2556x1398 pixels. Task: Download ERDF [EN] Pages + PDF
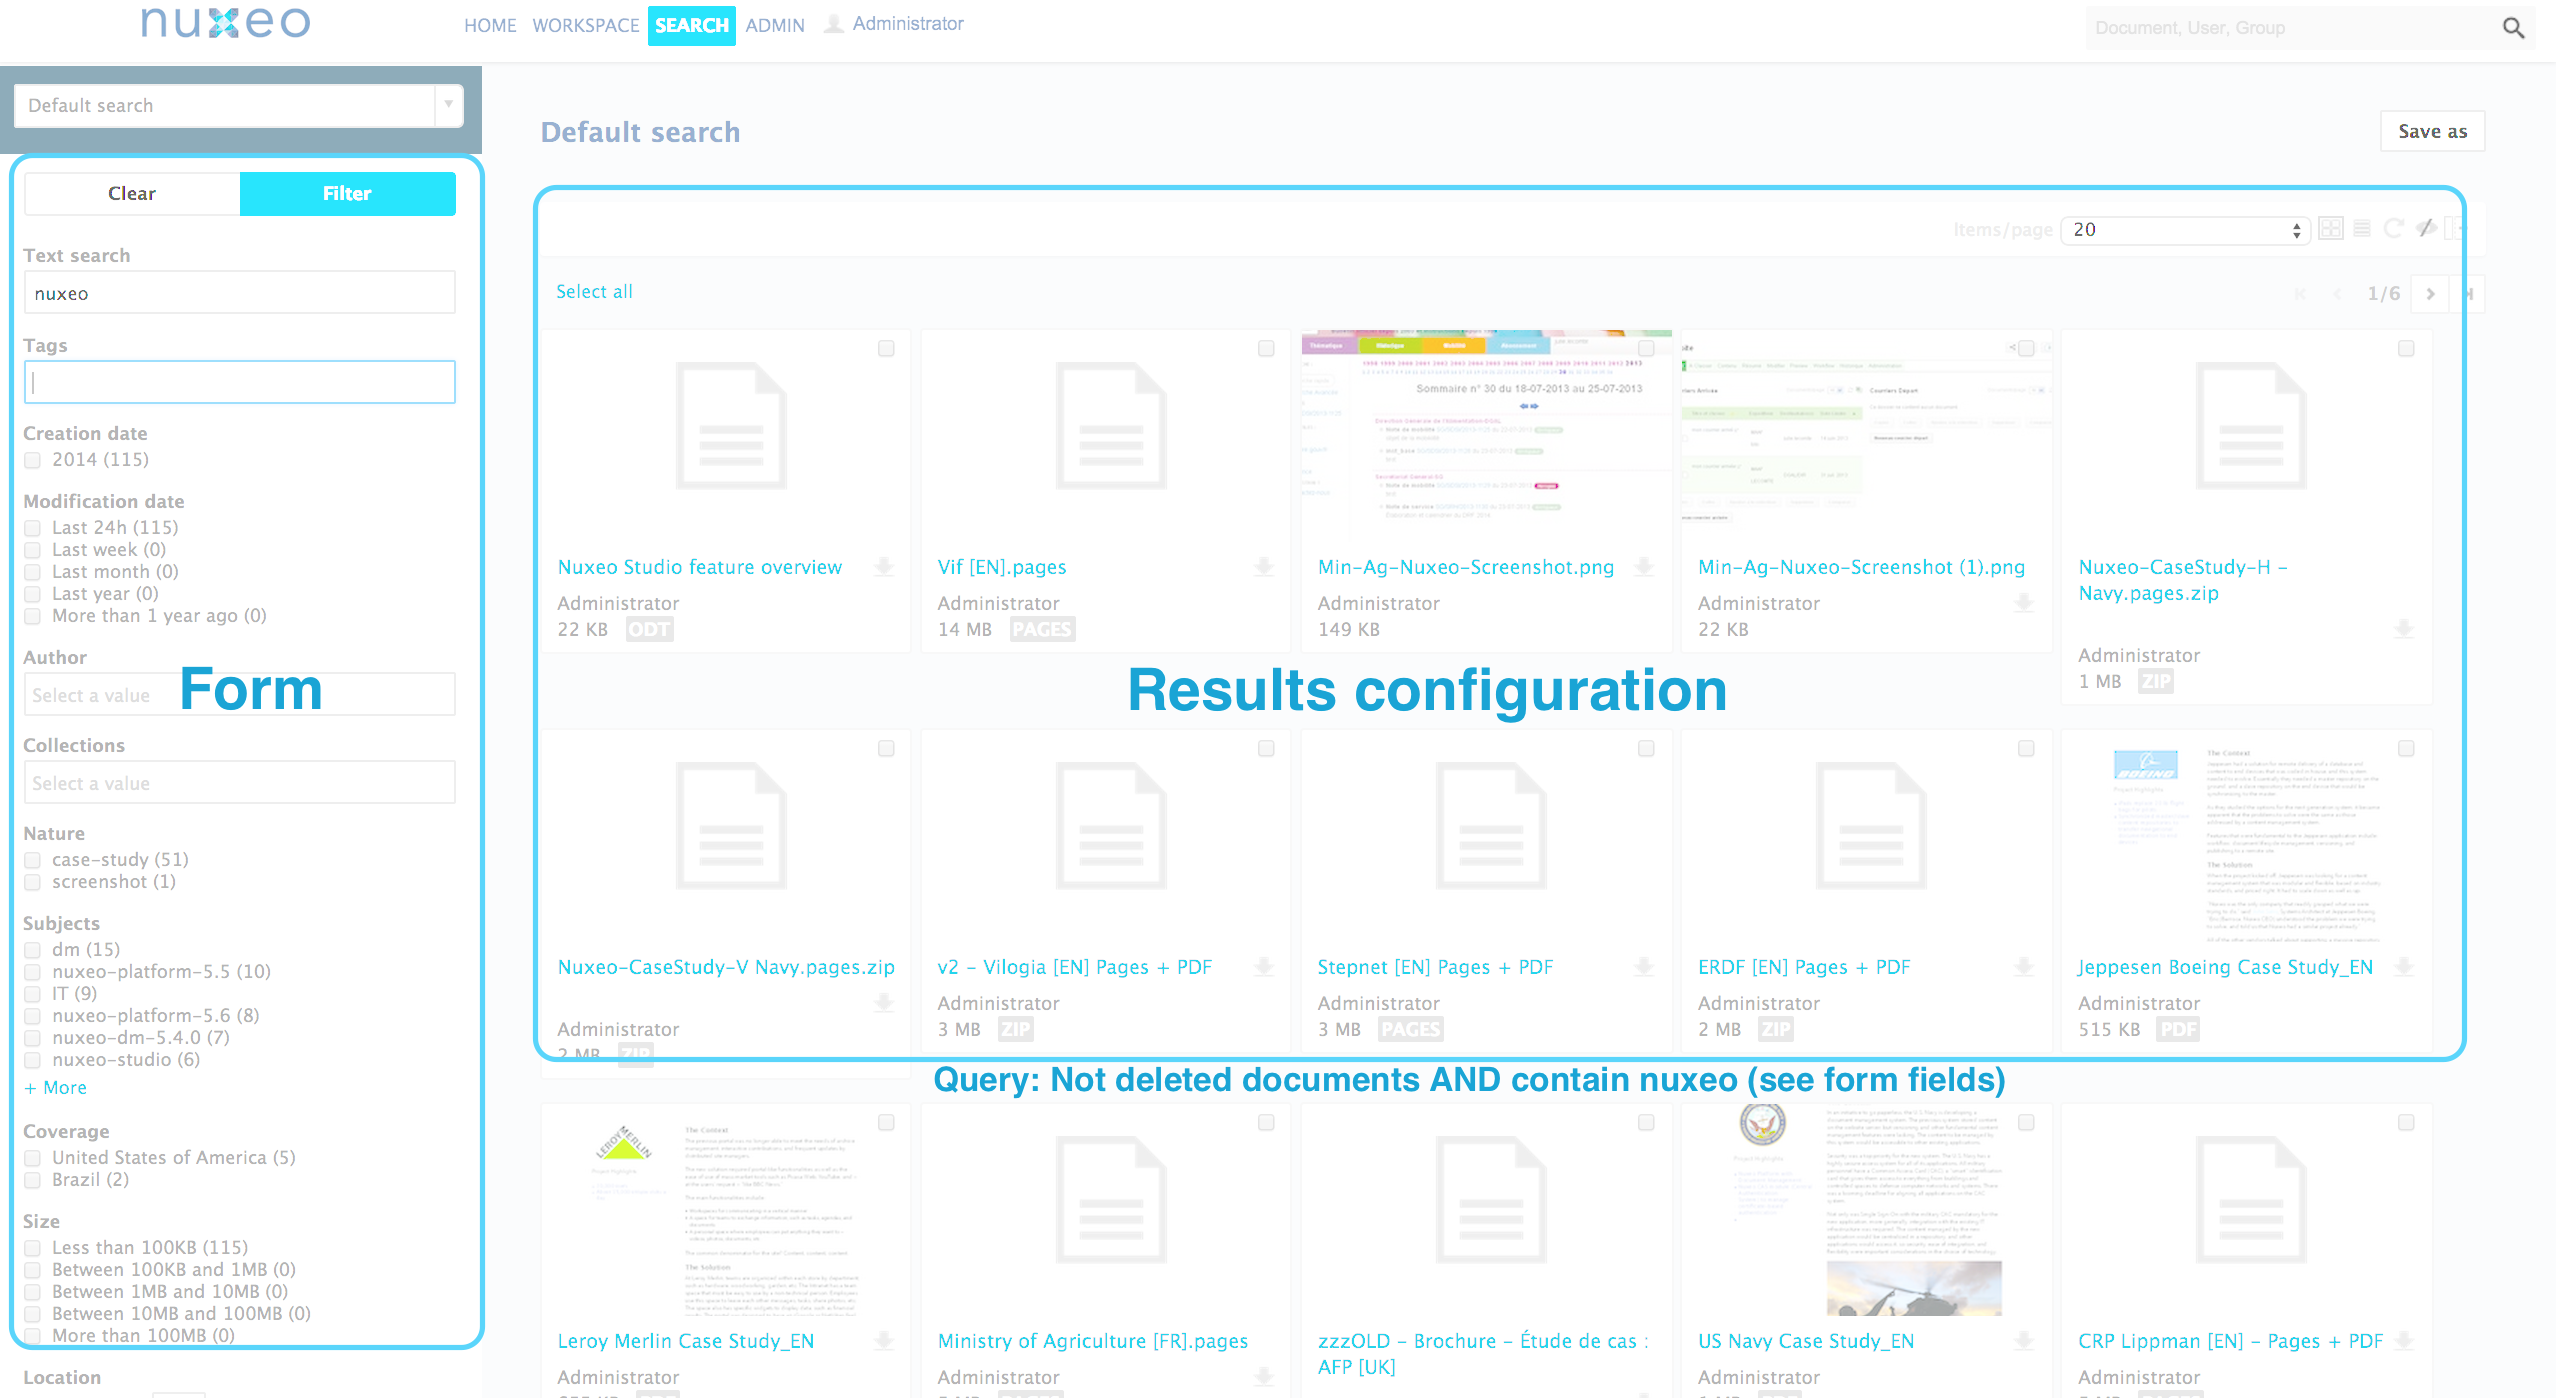pos(2024,967)
